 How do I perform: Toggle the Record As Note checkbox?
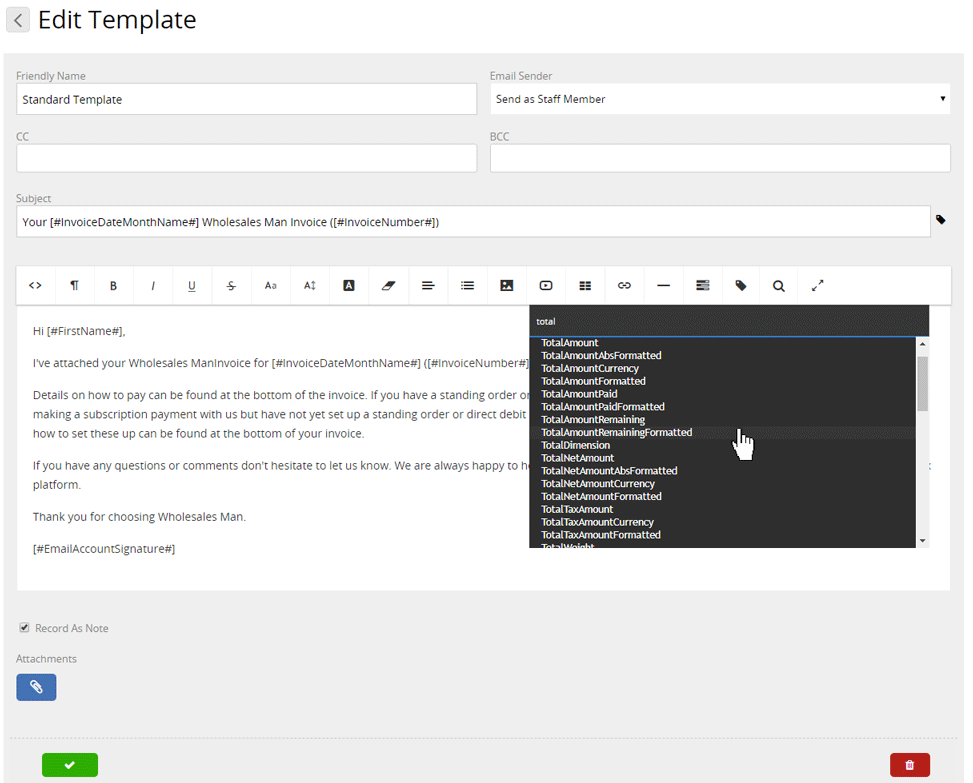tap(24, 627)
